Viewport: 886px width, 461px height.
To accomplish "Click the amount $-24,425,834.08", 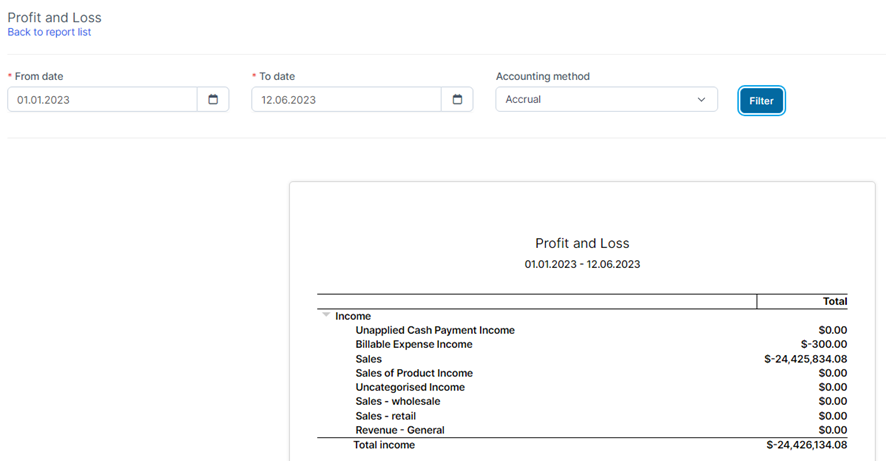I will click(x=805, y=359).
